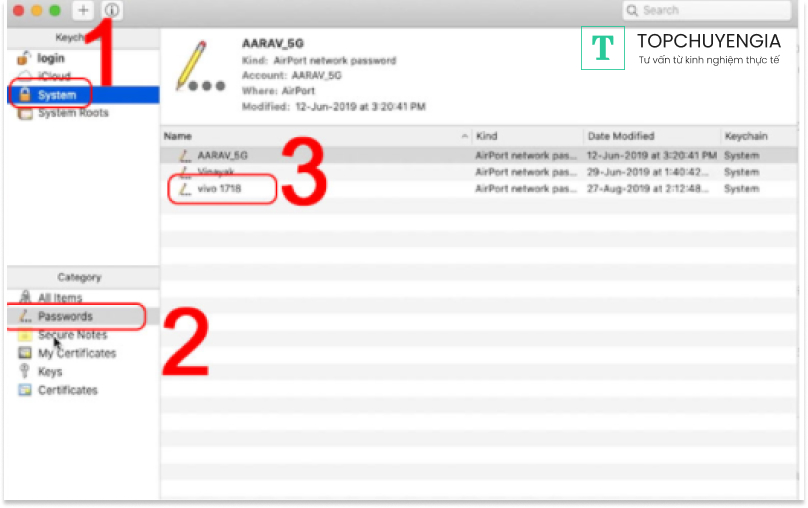This screenshot has height=508, width=808.
Task: Select the Passwords category
Action: pyautogui.click(x=65, y=316)
